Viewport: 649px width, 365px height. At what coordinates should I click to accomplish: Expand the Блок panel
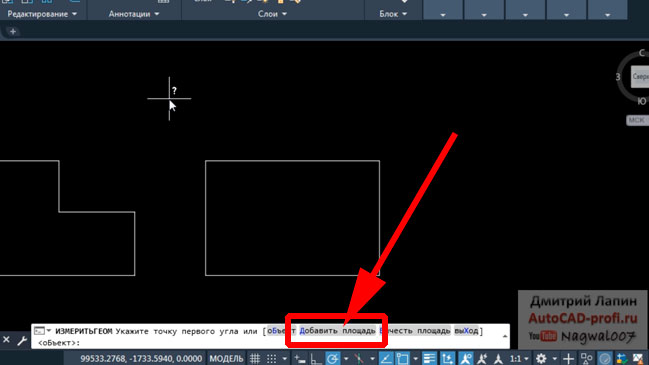[393, 14]
